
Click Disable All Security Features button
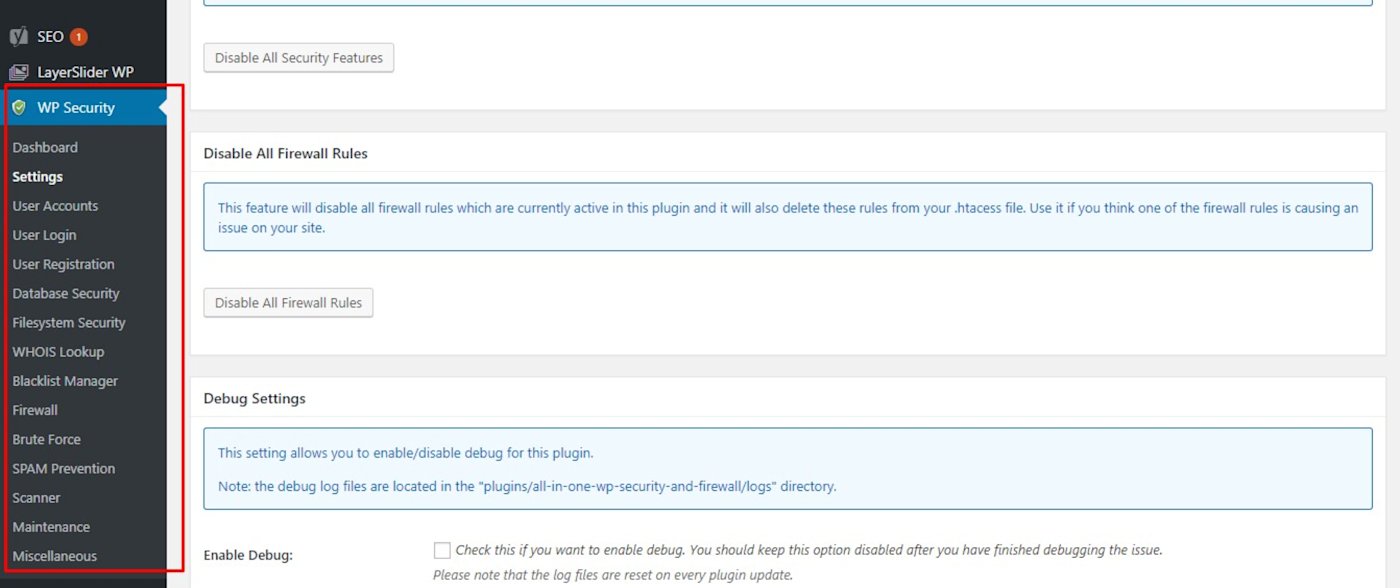tap(299, 58)
